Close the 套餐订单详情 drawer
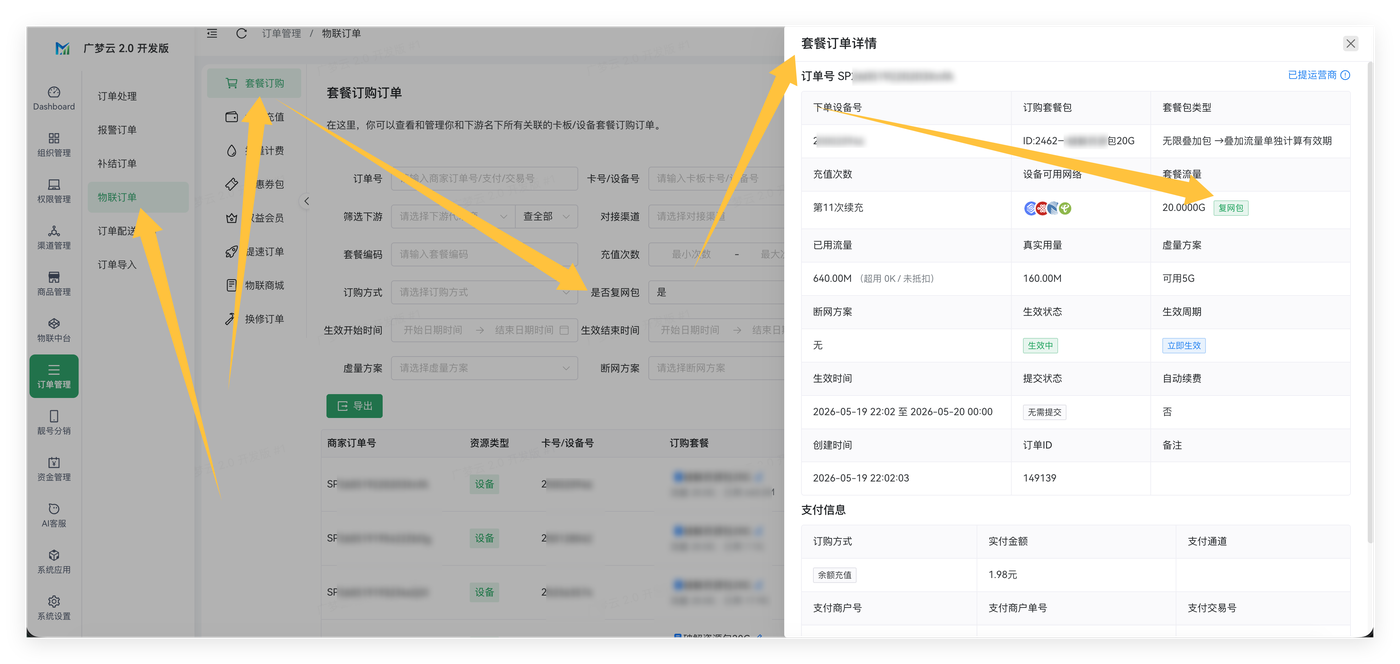This screenshot has width=1400, height=664. click(1350, 43)
